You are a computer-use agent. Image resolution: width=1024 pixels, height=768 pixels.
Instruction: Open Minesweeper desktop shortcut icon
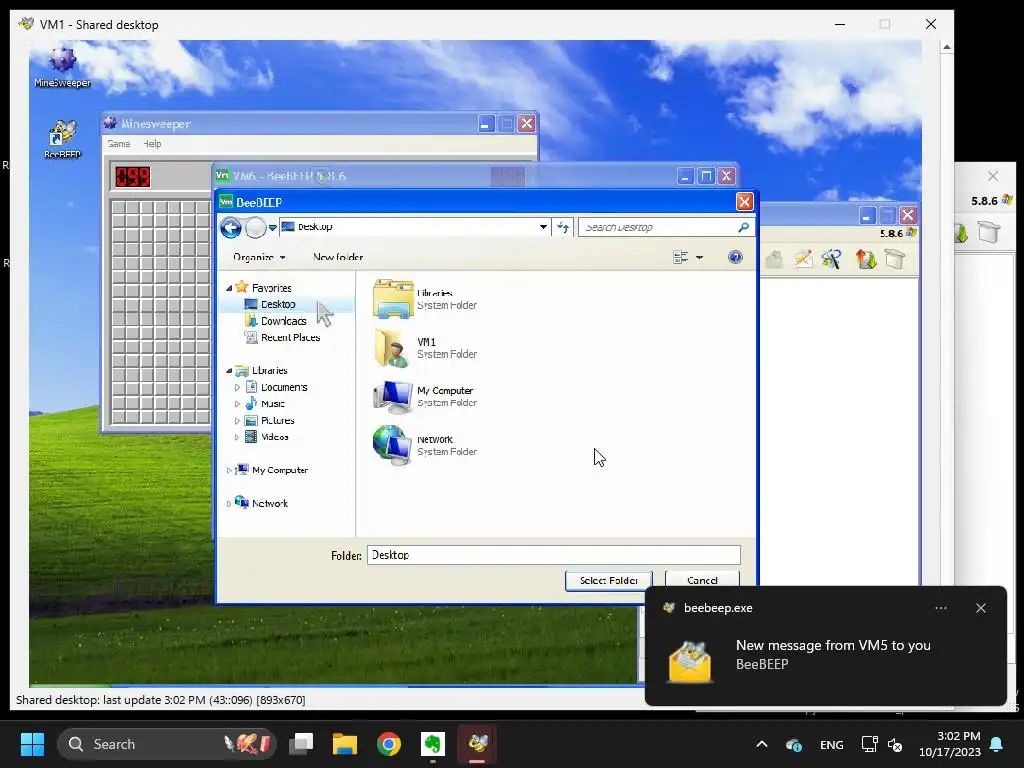[x=63, y=67]
